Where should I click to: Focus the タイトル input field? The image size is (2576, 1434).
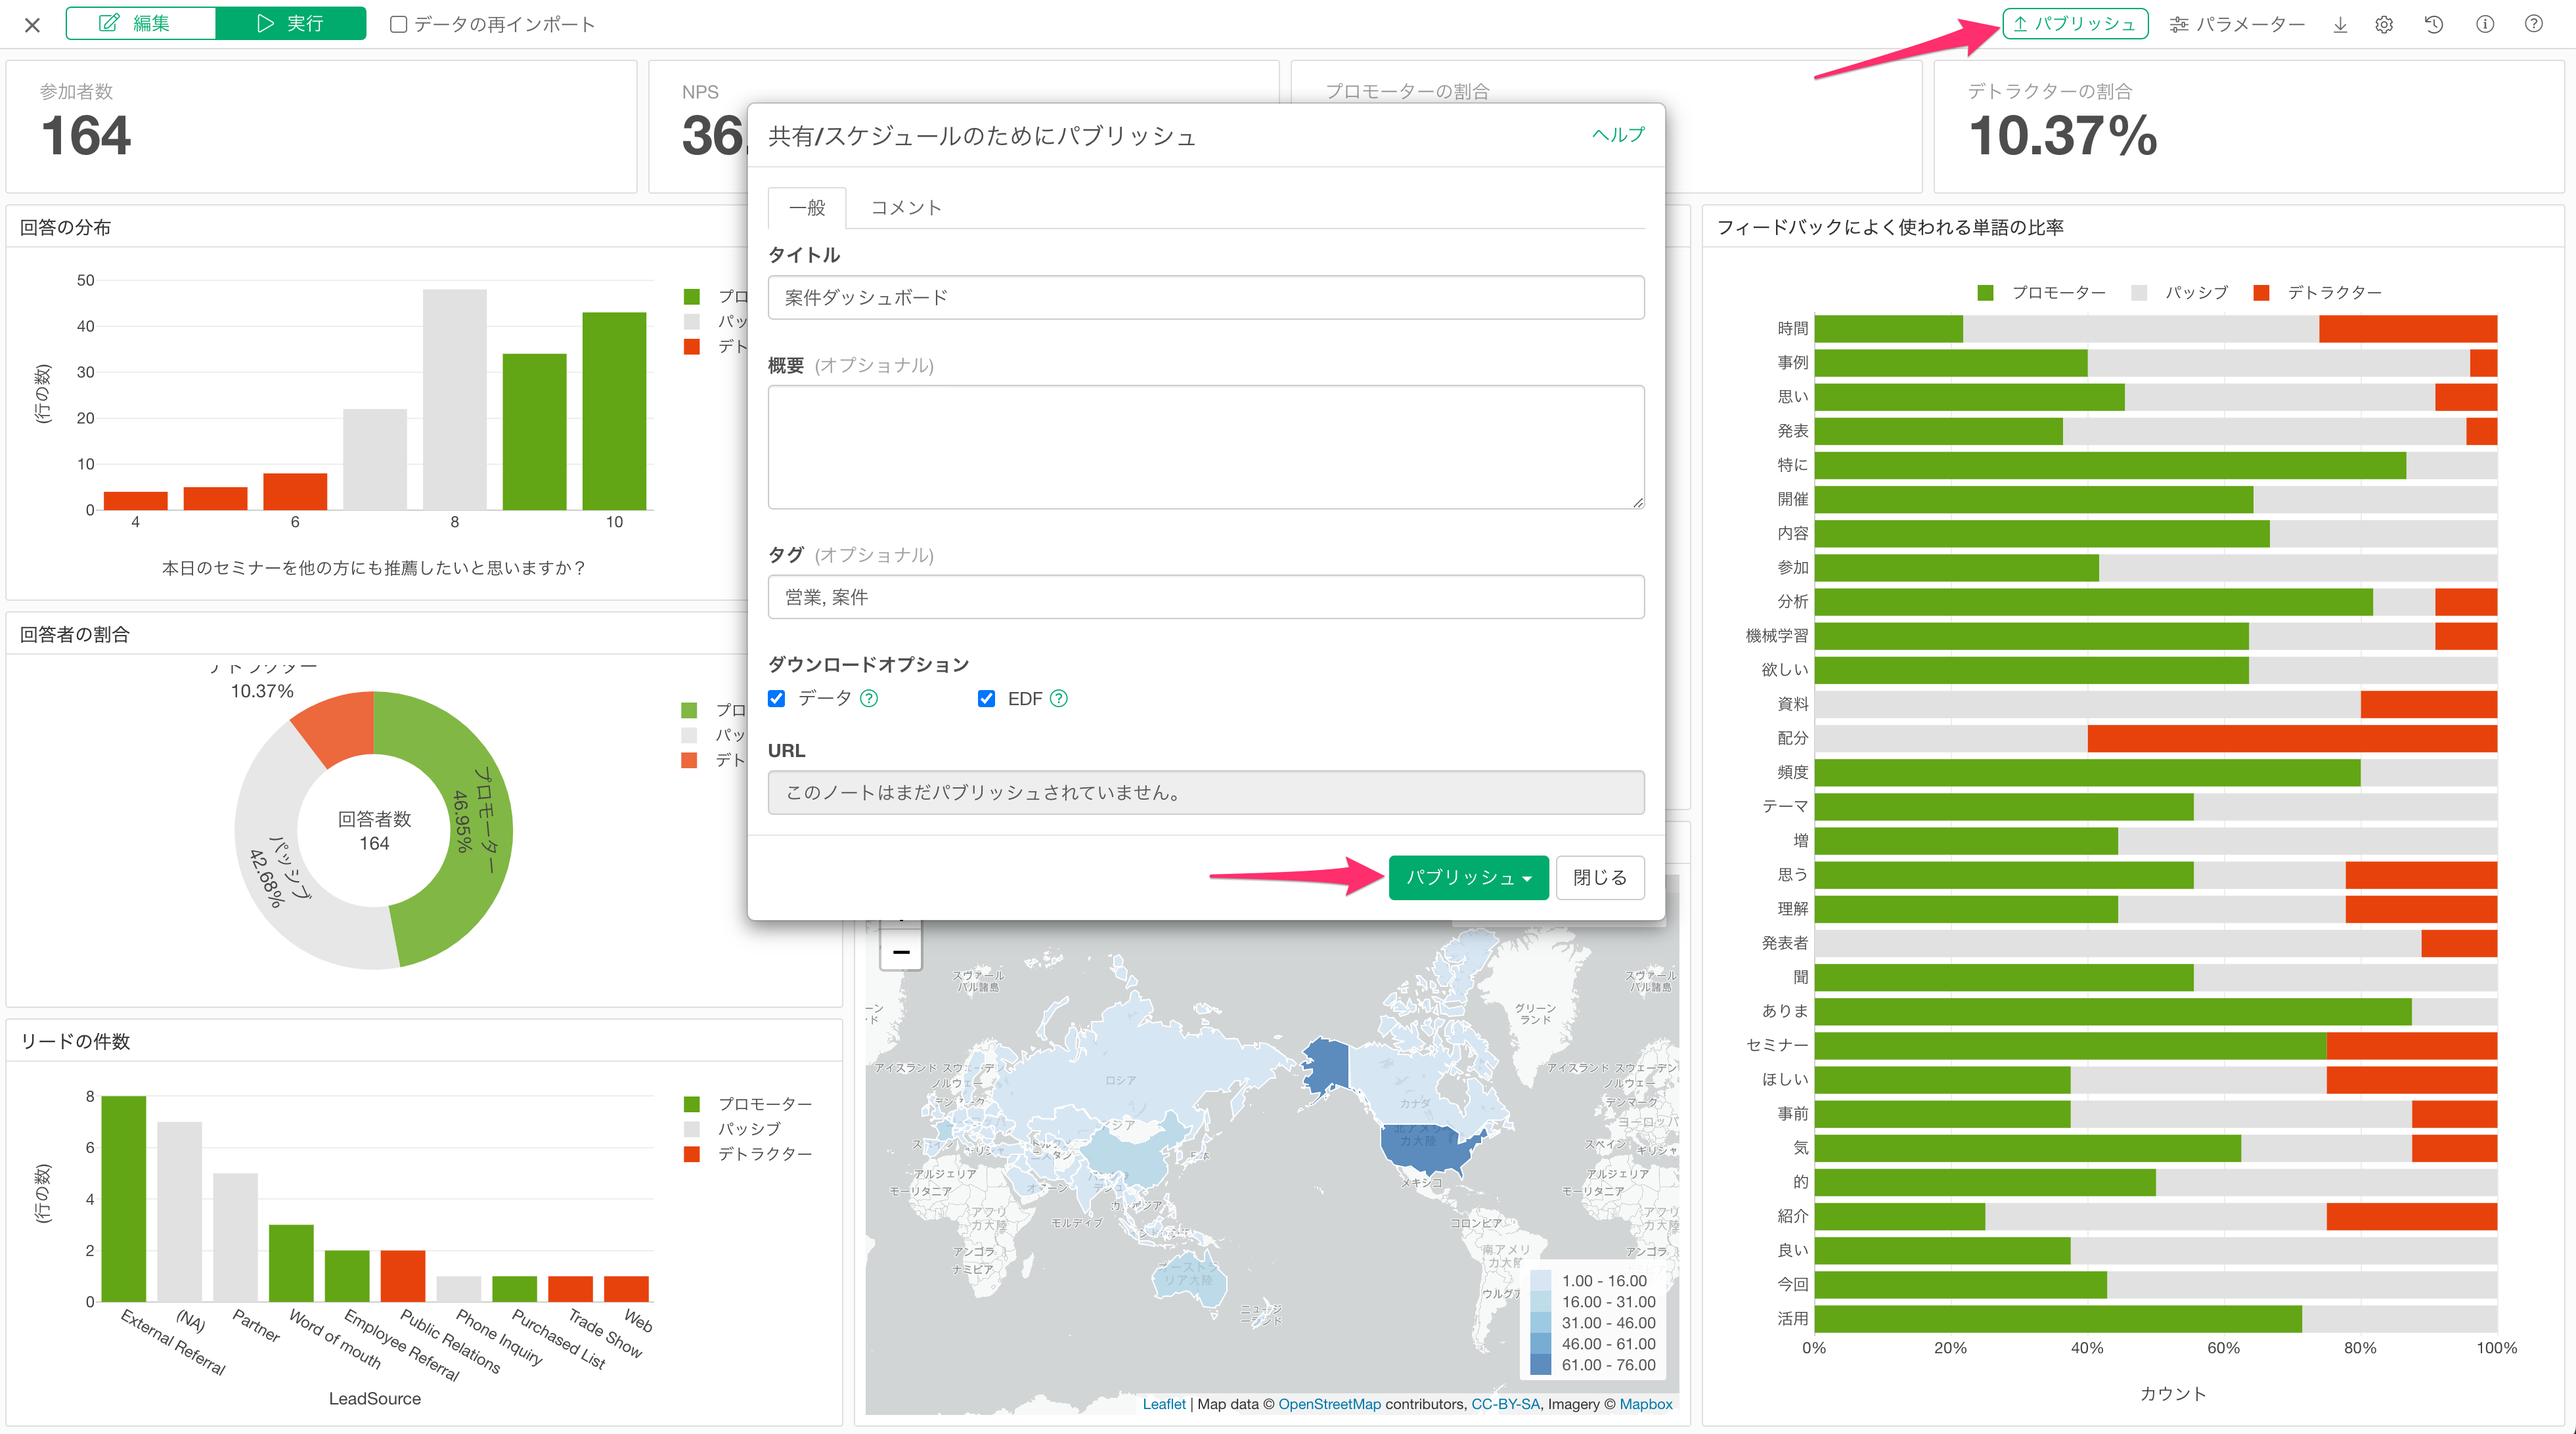coord(1206,298)
